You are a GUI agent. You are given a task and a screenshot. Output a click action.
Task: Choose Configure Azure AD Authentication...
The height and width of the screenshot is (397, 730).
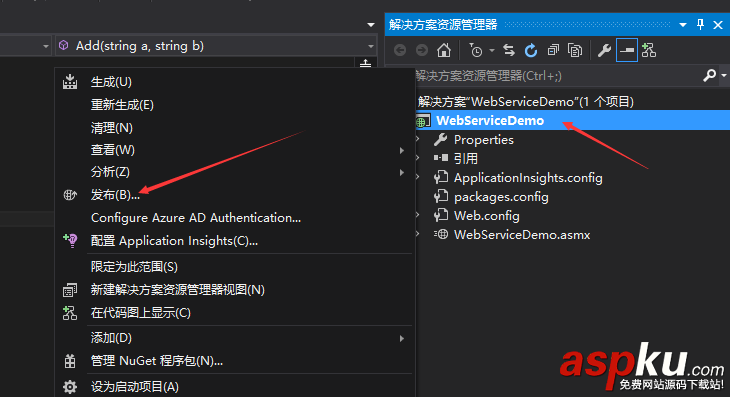point(235,218)
